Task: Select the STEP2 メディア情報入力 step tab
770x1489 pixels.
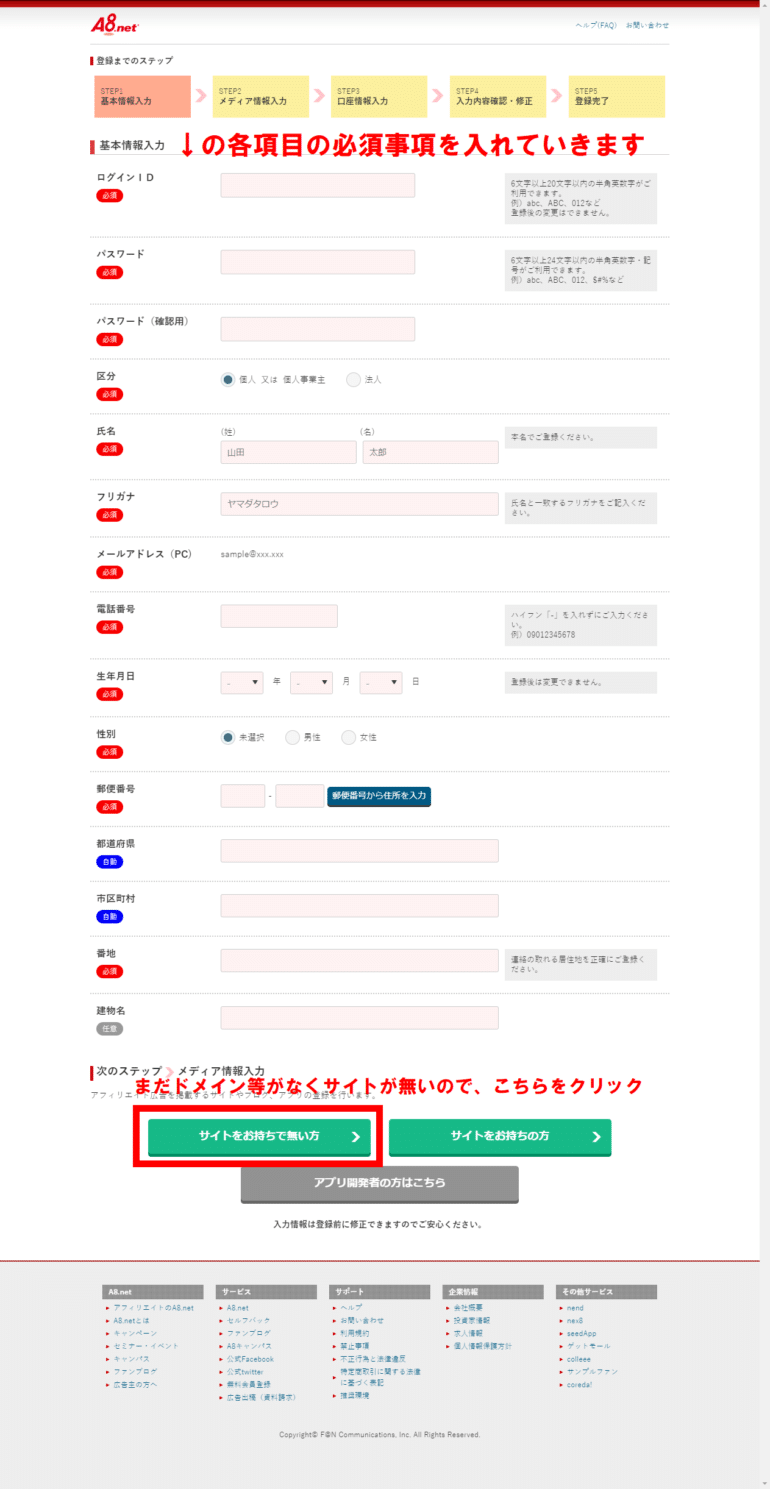Action: [x=260, y=97]
